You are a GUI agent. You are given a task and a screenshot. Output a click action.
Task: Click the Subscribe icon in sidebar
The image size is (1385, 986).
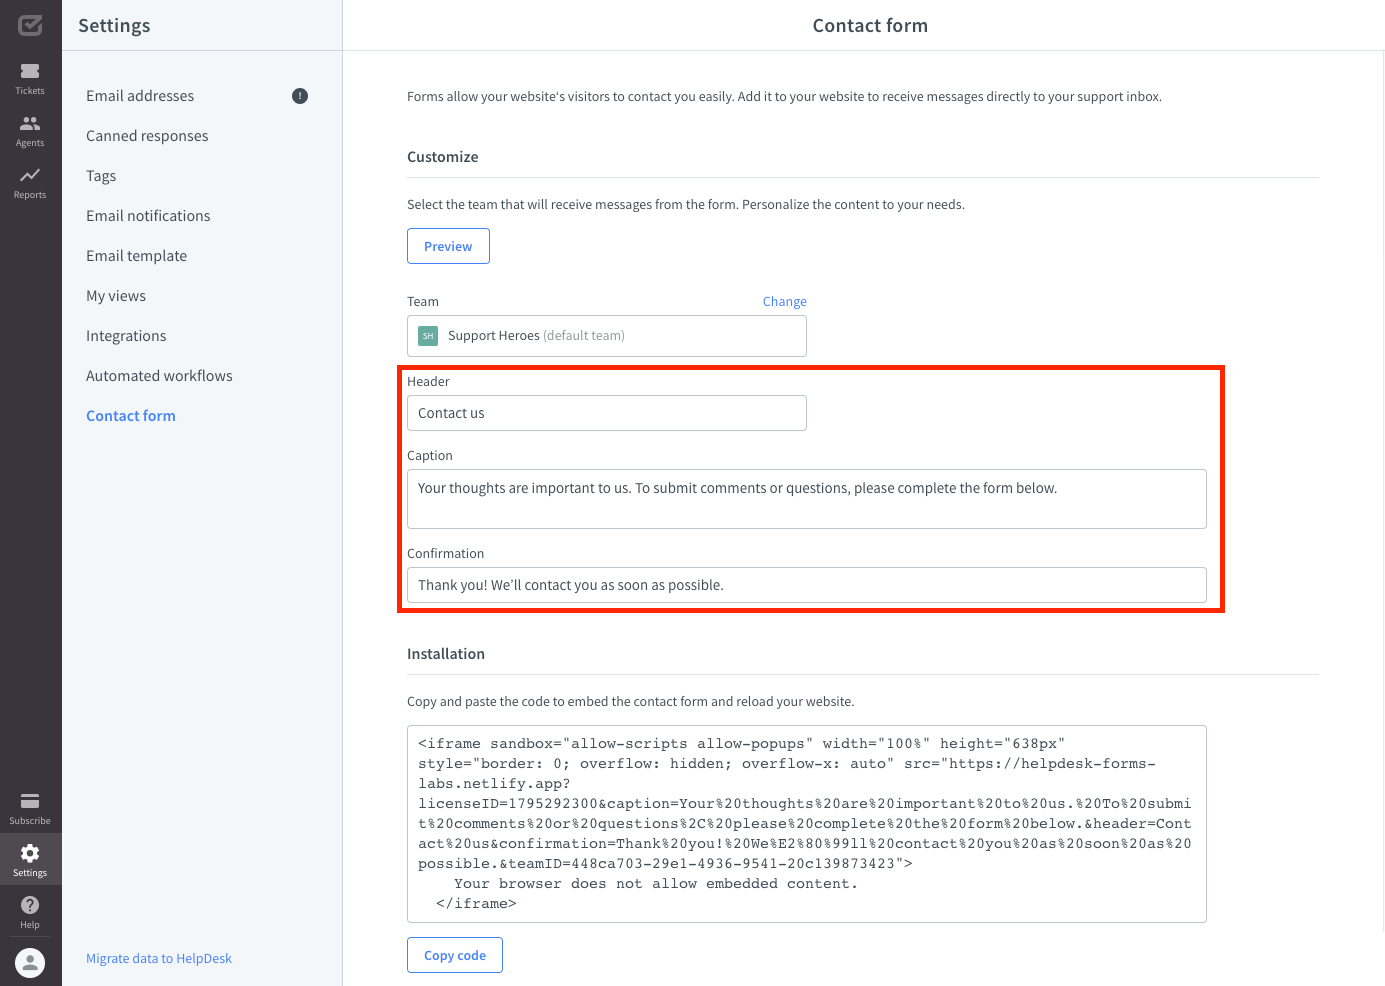pyautogui.click(x=30, y=806)
